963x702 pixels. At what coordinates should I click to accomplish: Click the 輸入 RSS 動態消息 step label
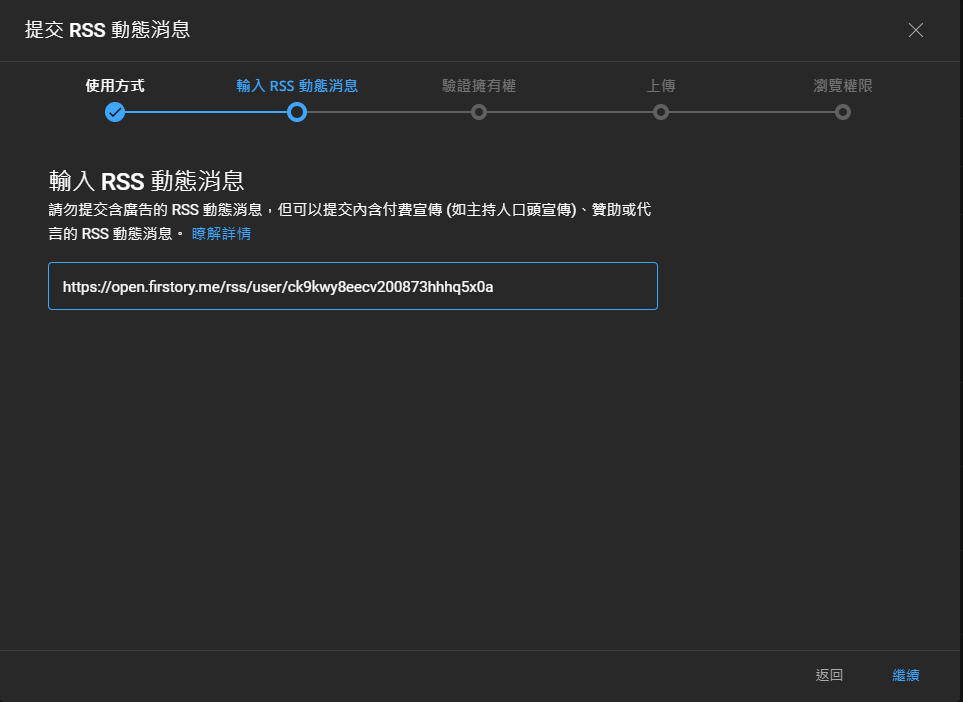[297, 85]
